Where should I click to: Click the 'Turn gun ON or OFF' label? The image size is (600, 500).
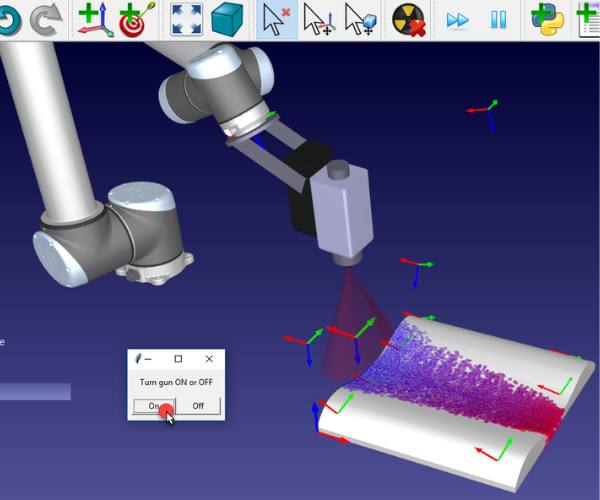click(x=176, y=382)
